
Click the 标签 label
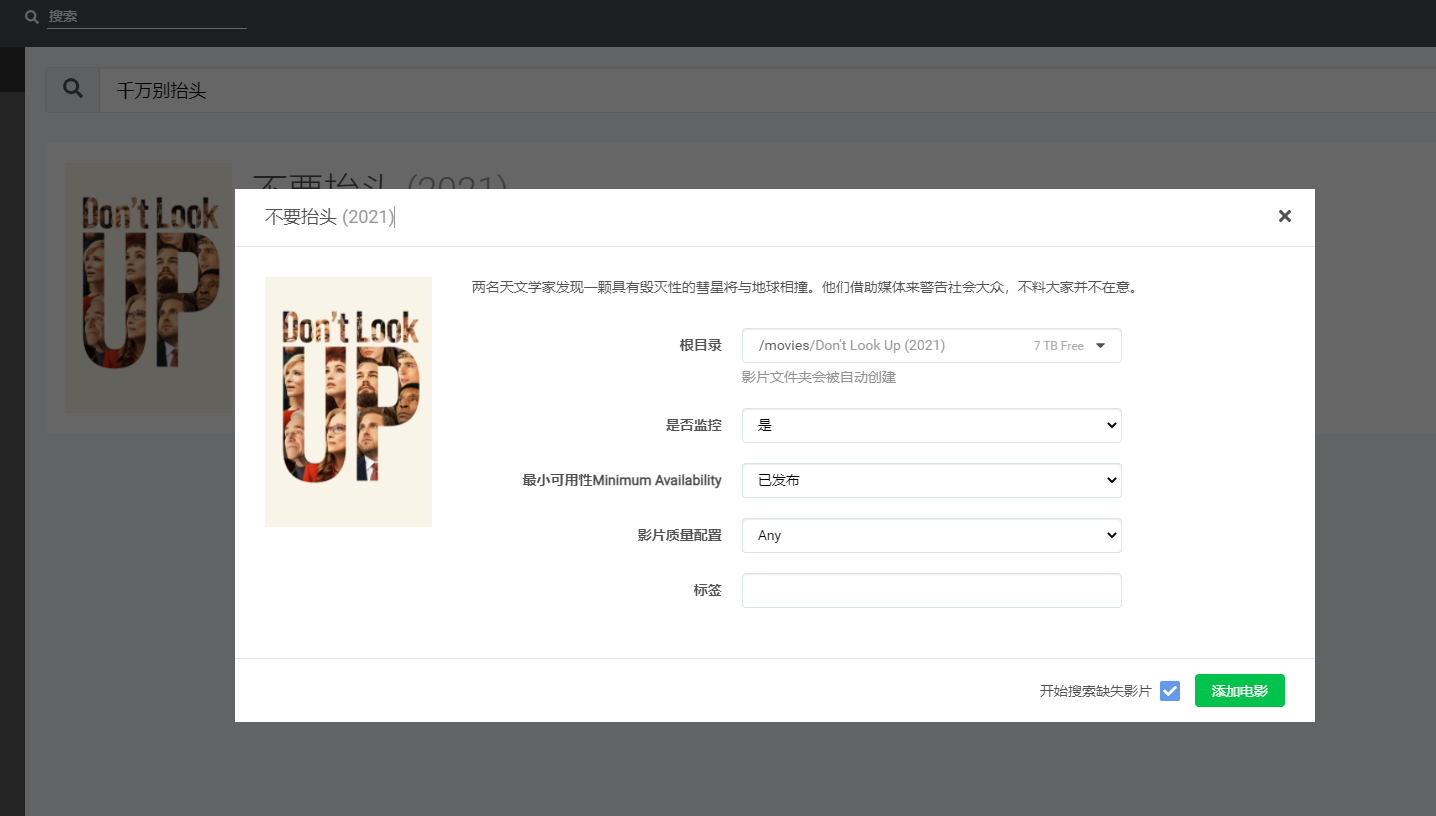point(708,590)
